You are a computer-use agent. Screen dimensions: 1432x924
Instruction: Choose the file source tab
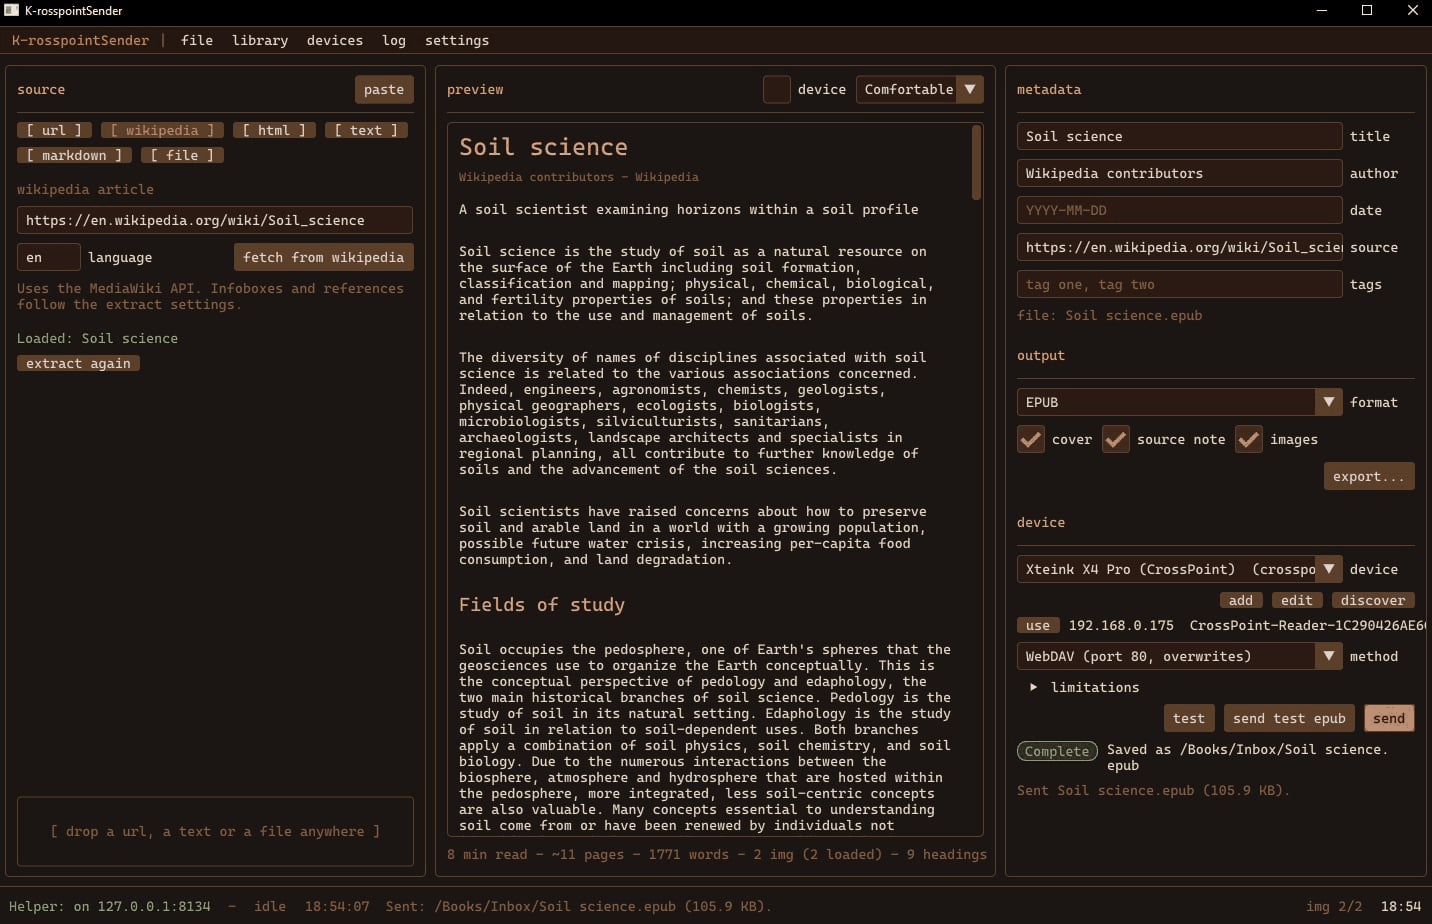(182, 155)
